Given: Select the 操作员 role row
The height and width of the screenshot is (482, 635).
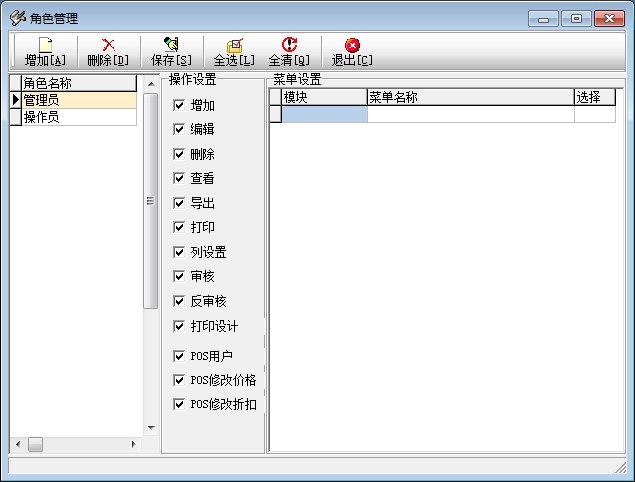Looking at the screenshot, I should pos(78,117).
